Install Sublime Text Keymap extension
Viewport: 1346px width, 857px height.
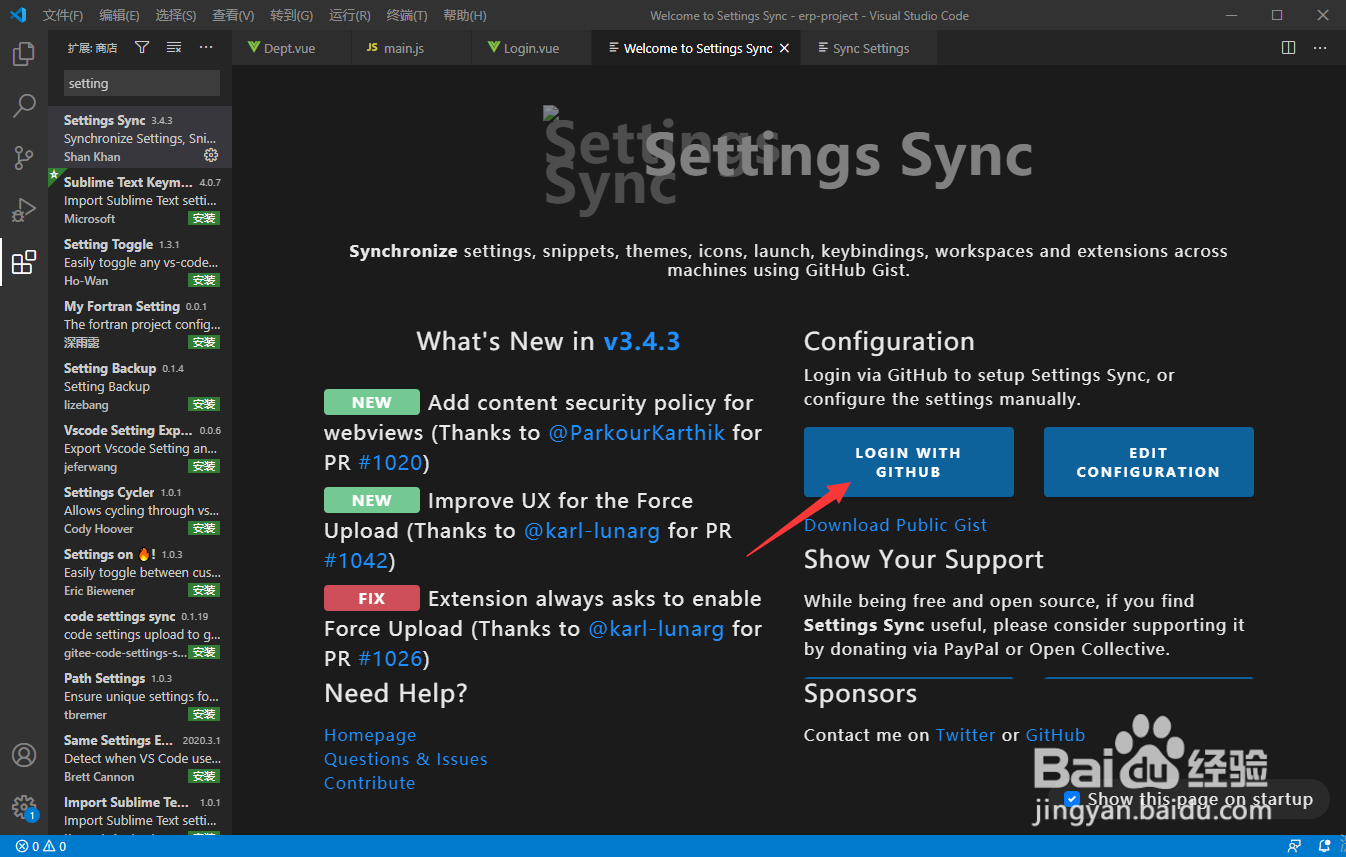point(204,218)
